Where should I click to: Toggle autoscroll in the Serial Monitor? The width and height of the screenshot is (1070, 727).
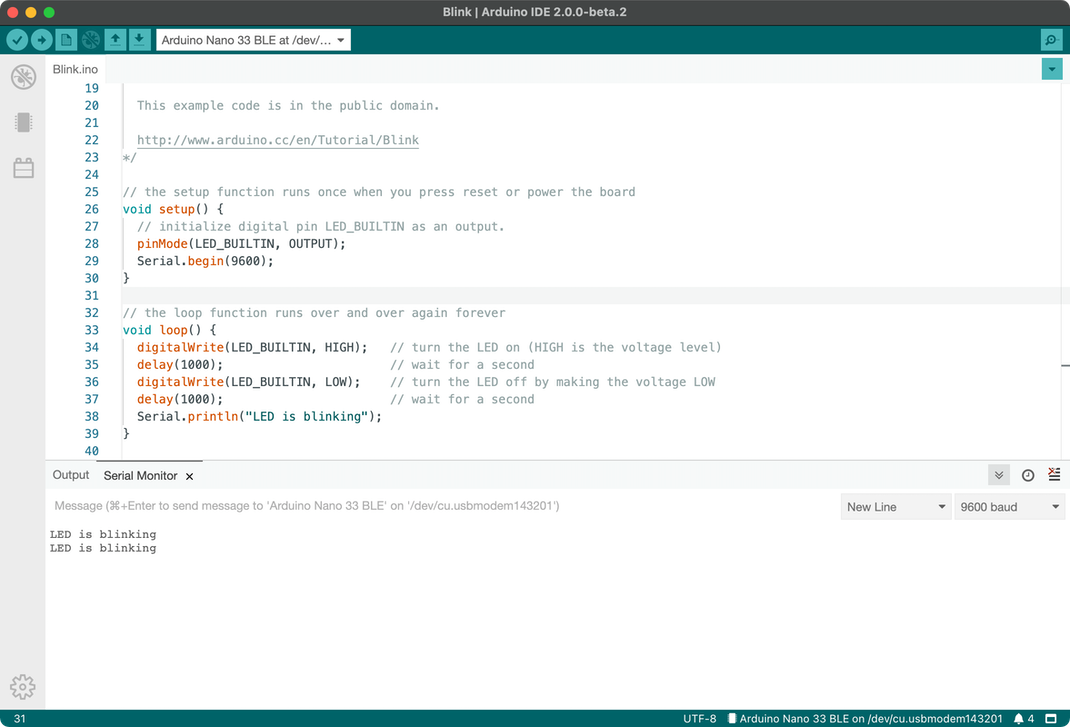998,475
